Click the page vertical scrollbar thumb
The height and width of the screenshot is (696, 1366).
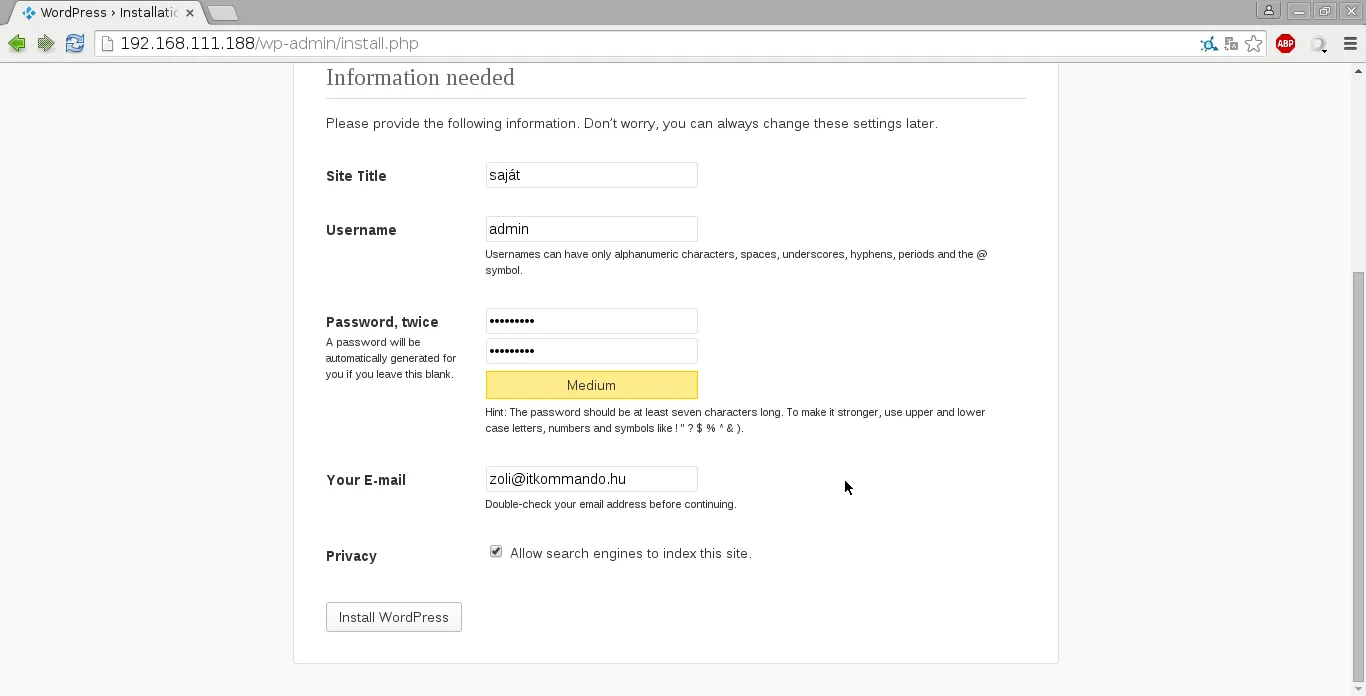point(1358,475)
